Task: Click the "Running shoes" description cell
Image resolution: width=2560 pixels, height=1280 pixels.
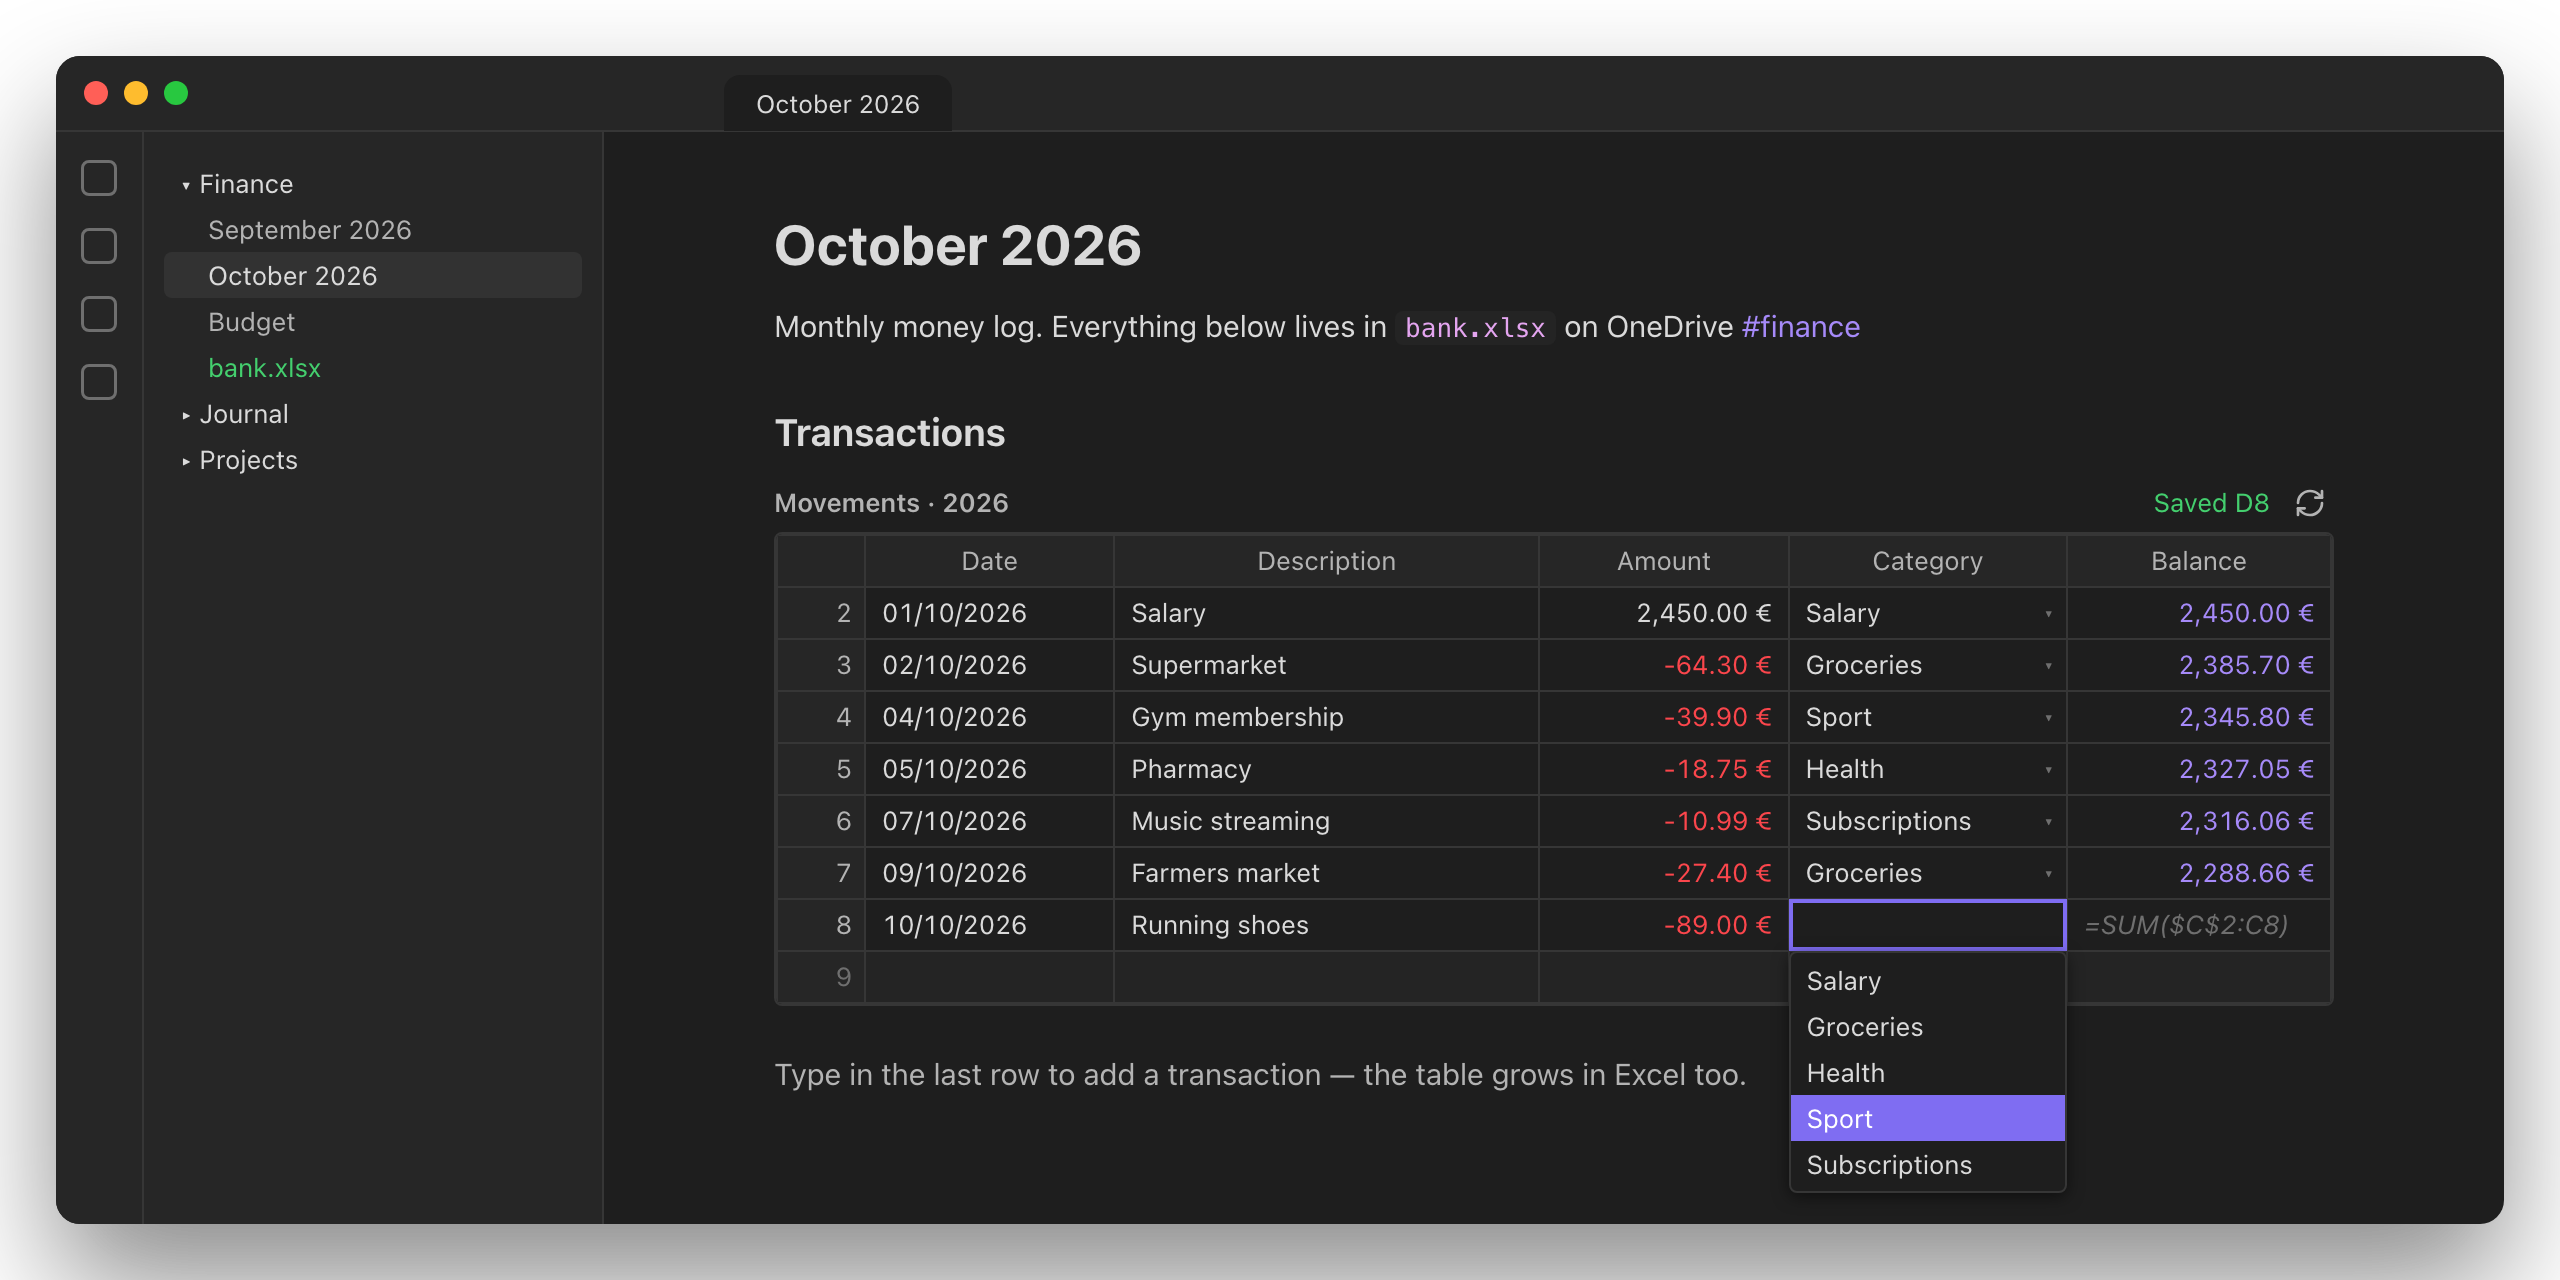Action: click(x=1326, y=925)
